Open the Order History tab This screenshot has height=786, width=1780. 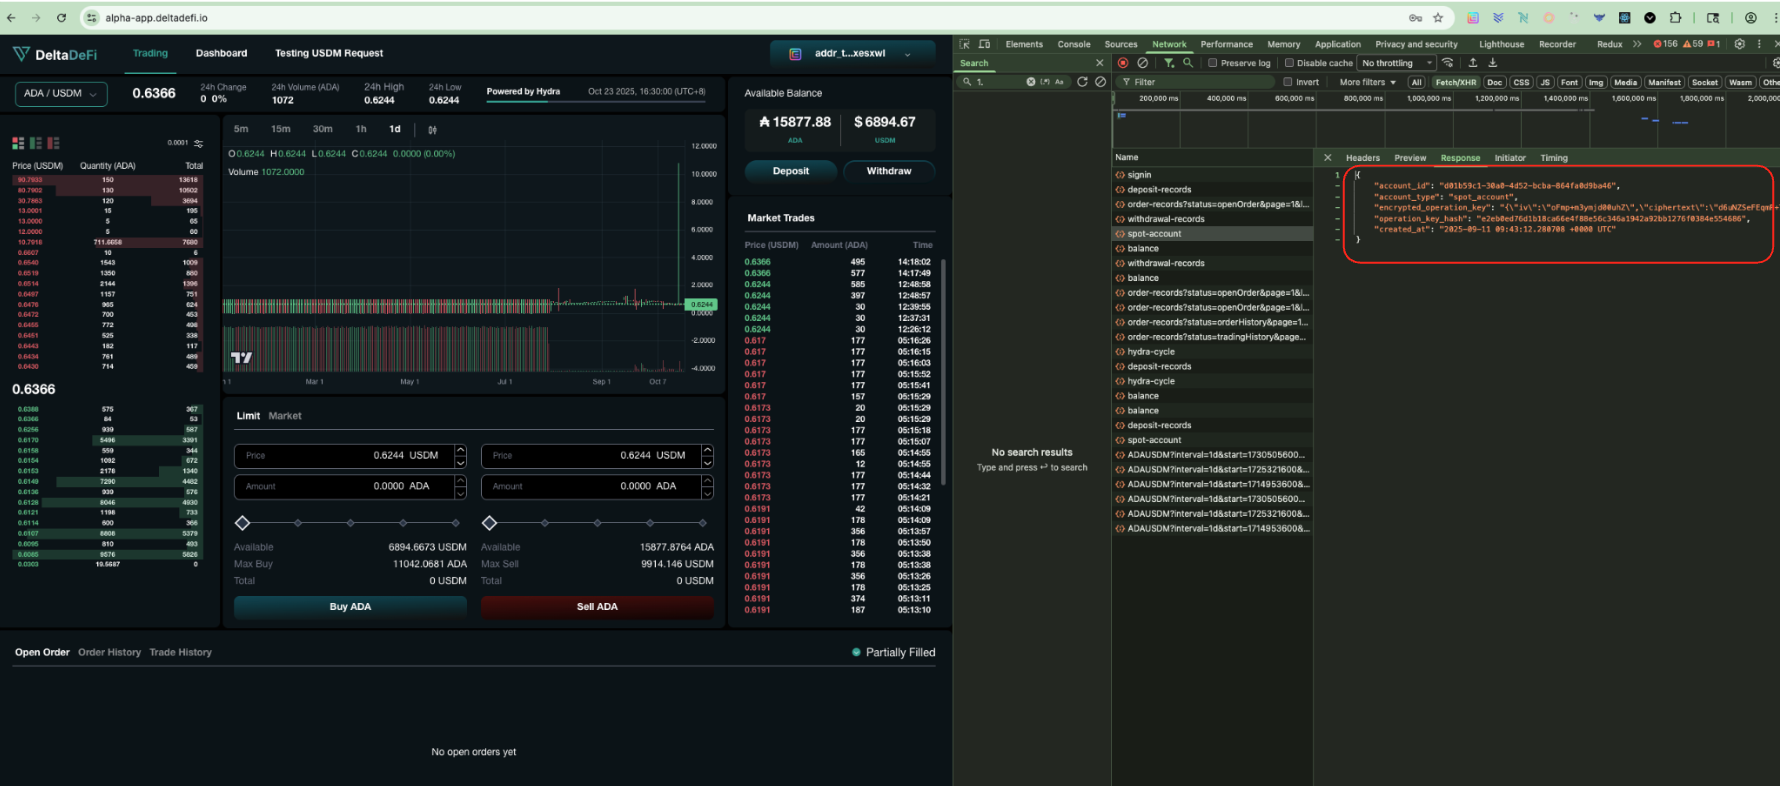[109, 652]
